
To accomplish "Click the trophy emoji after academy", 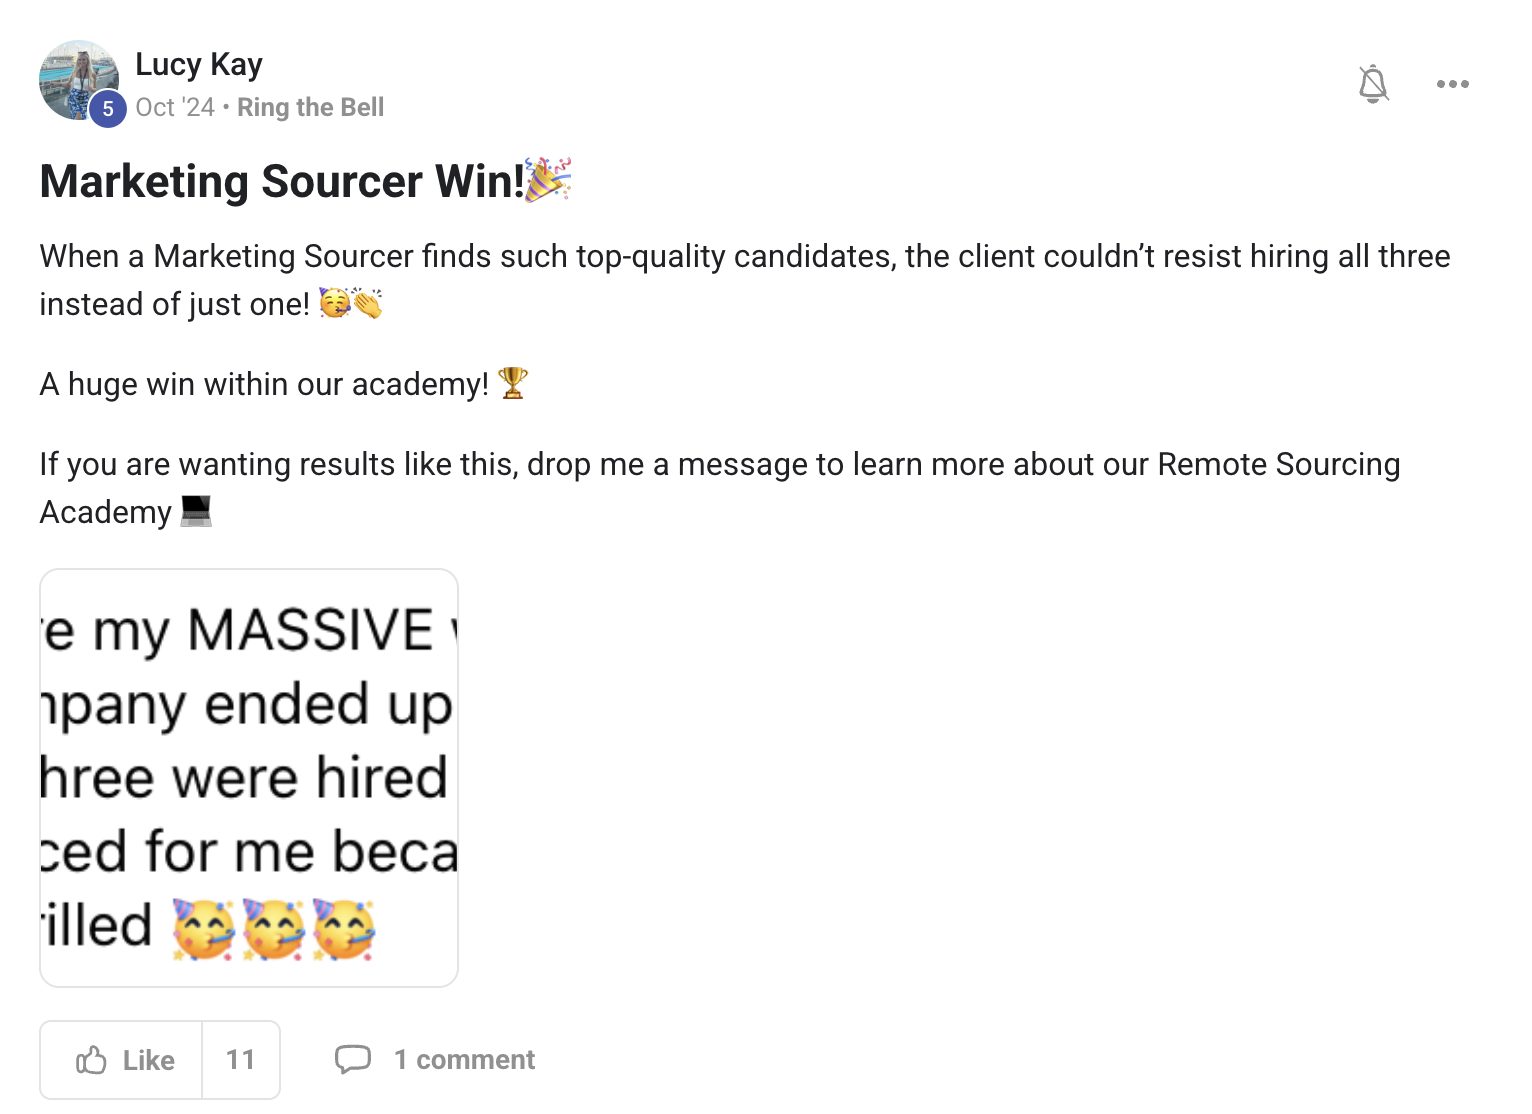I will (x=512, y=383).
